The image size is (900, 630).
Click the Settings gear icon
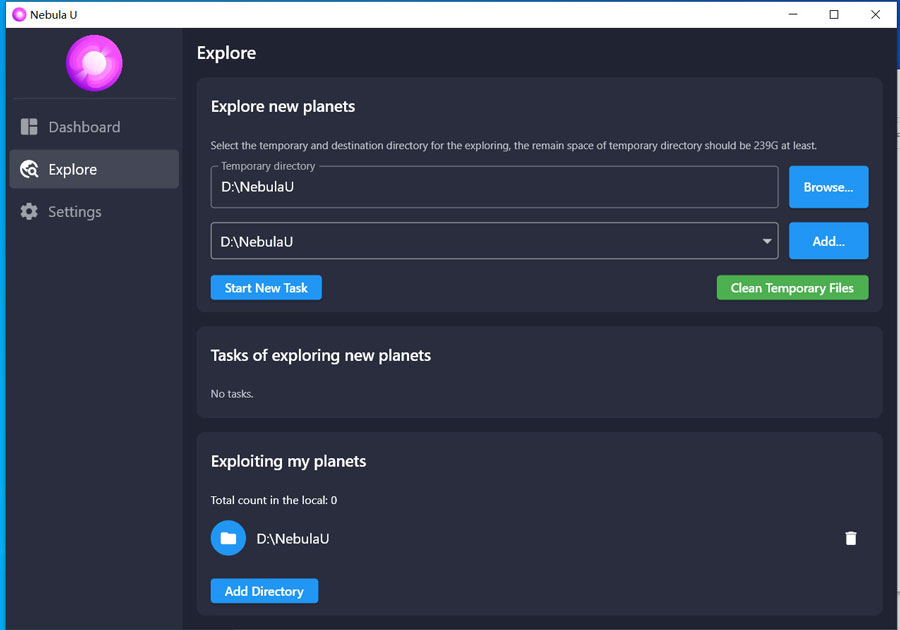click(x=29, y=212)
